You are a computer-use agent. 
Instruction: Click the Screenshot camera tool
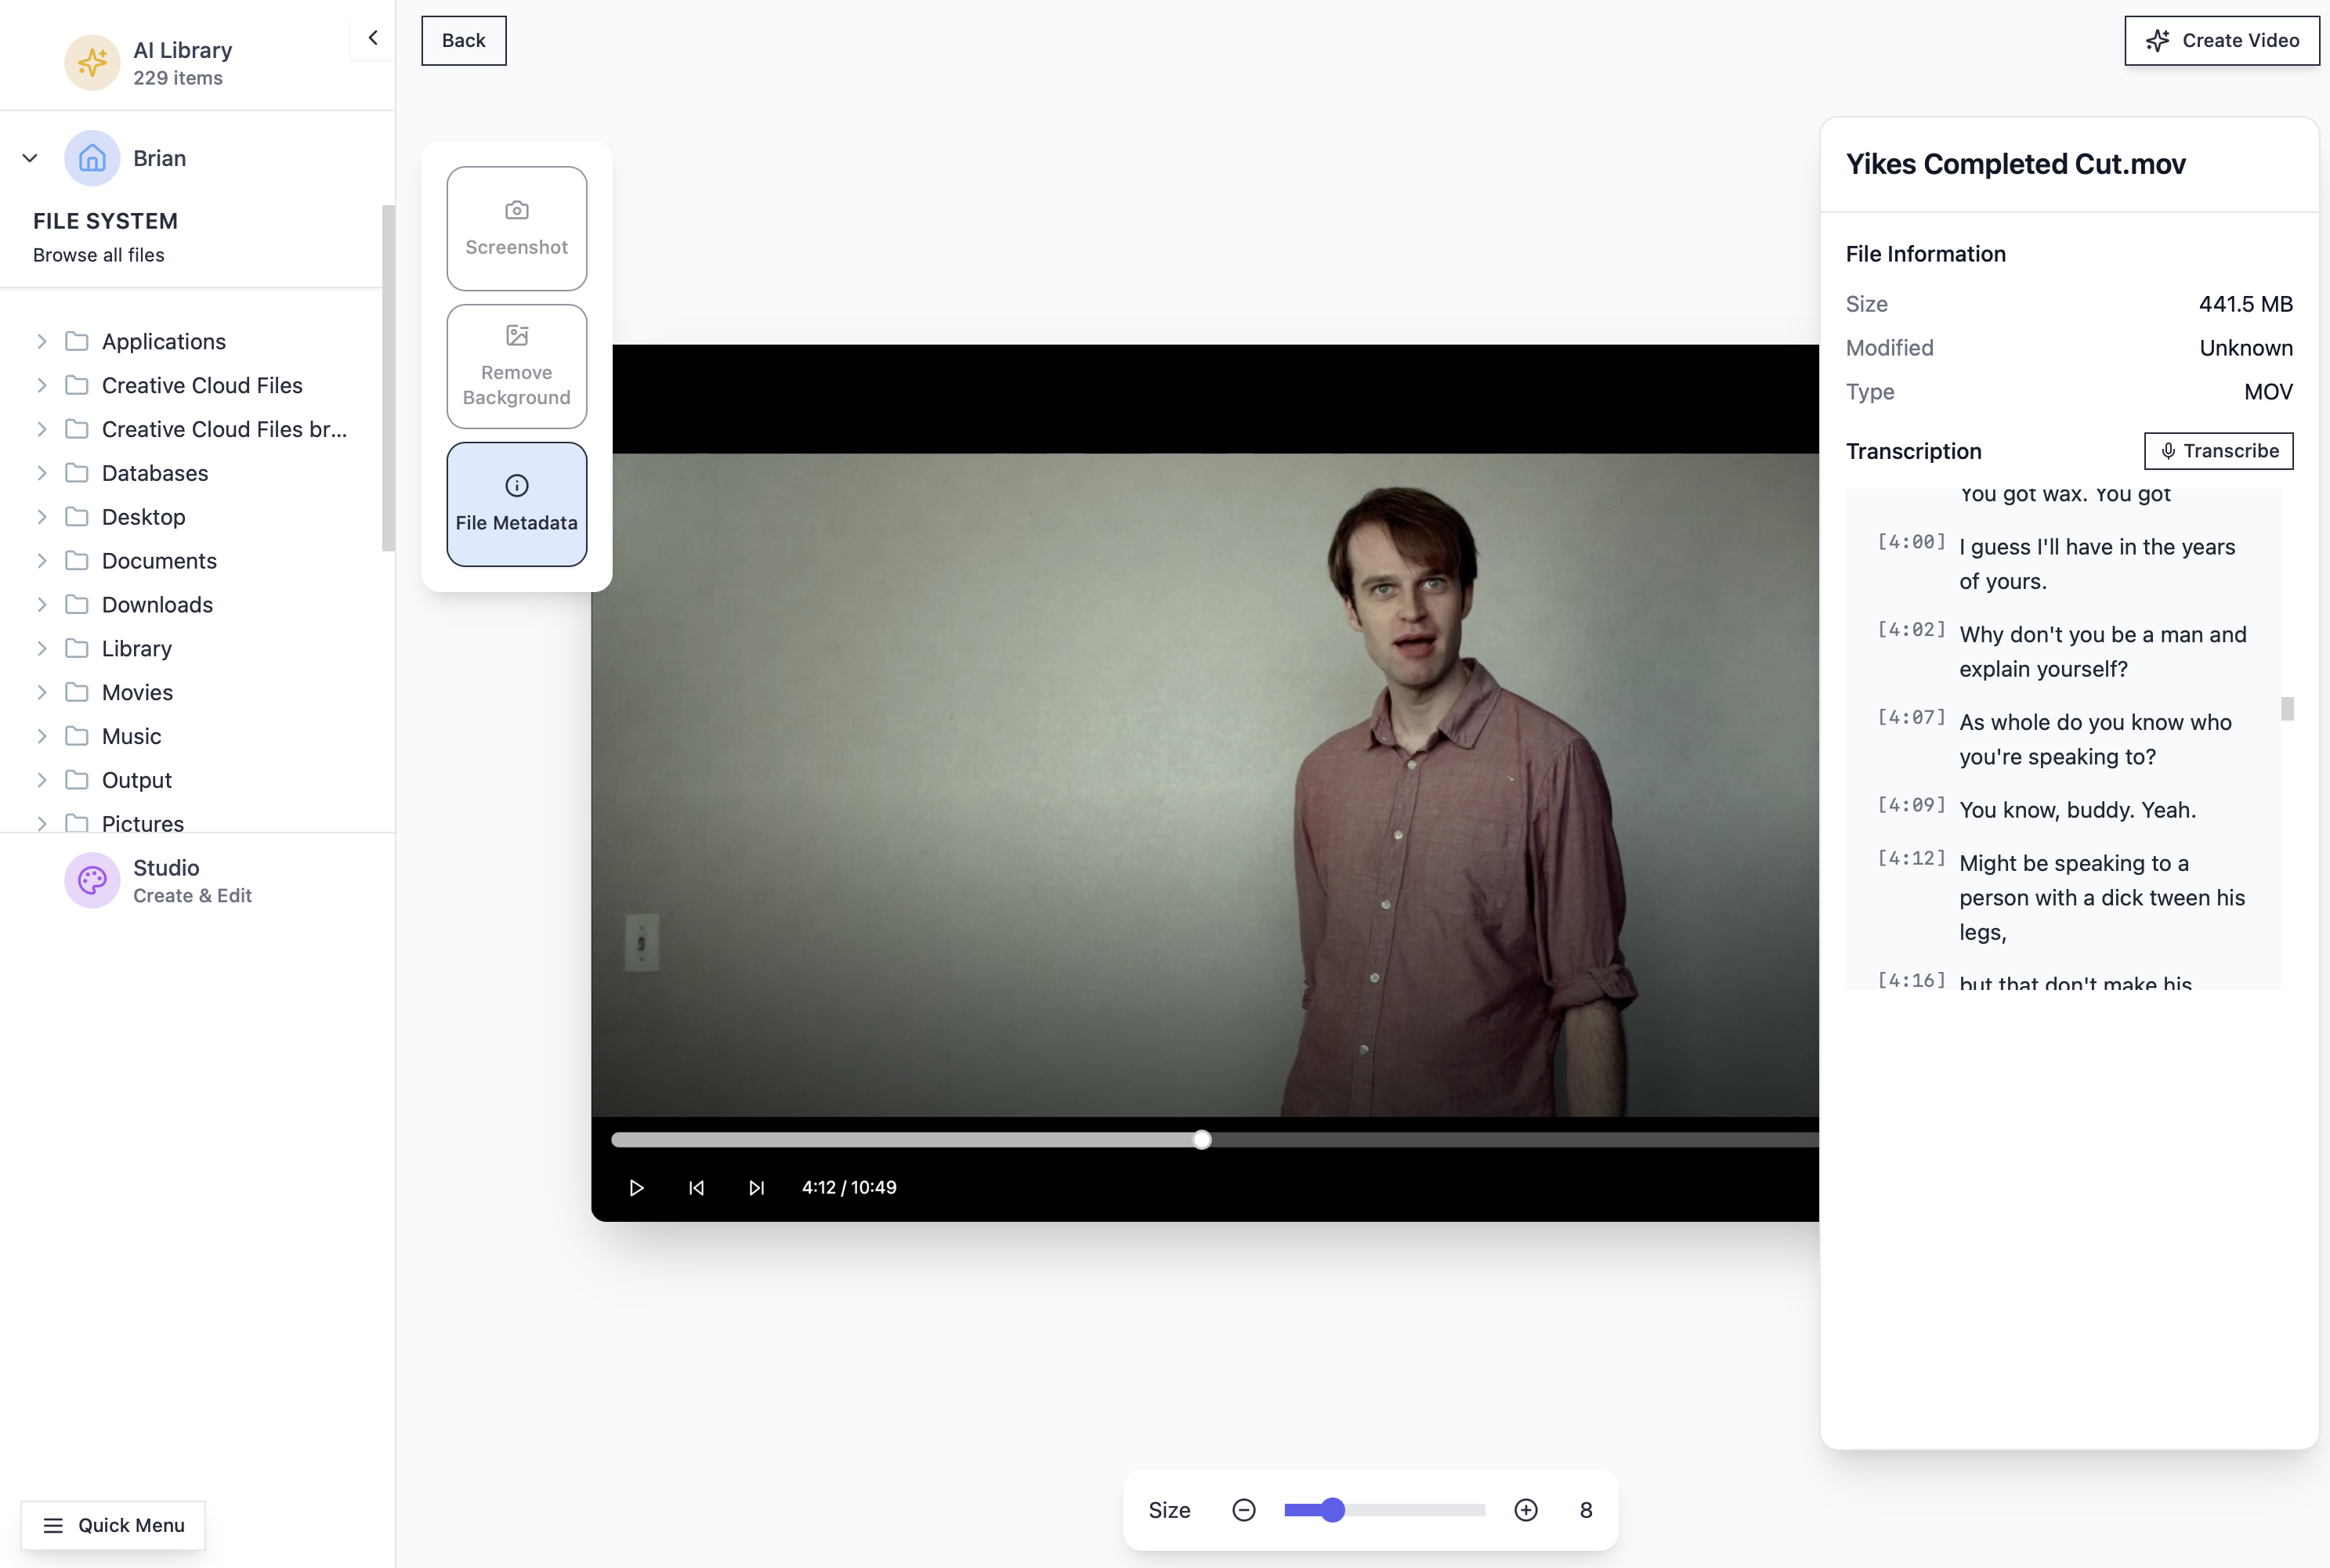click(516, 228)
